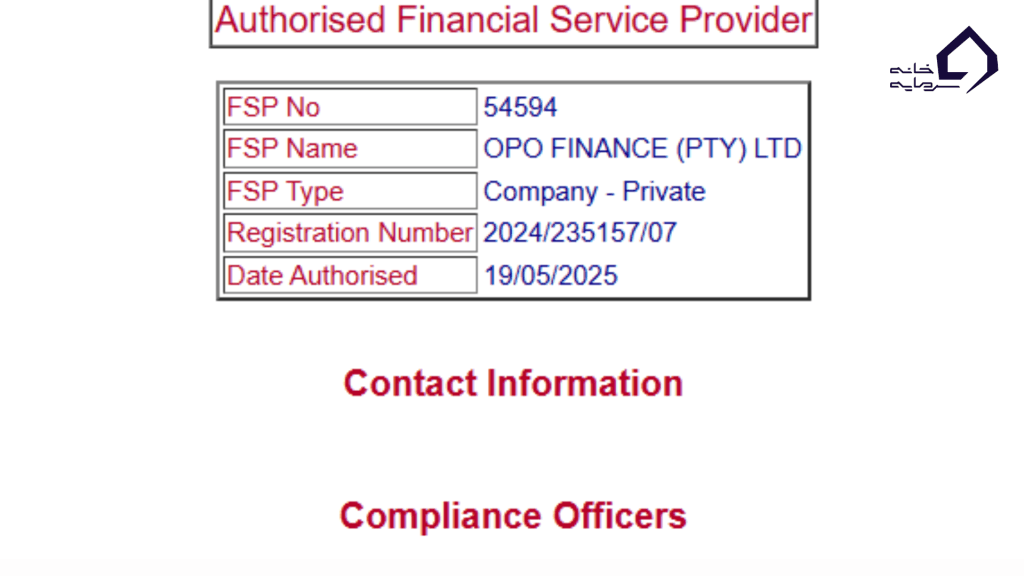The height and width of the screenshot is (576, 1024).
Task: Select the 'Date Authorised' label cell
Action: pyautogui.click(x=350, y=275)
